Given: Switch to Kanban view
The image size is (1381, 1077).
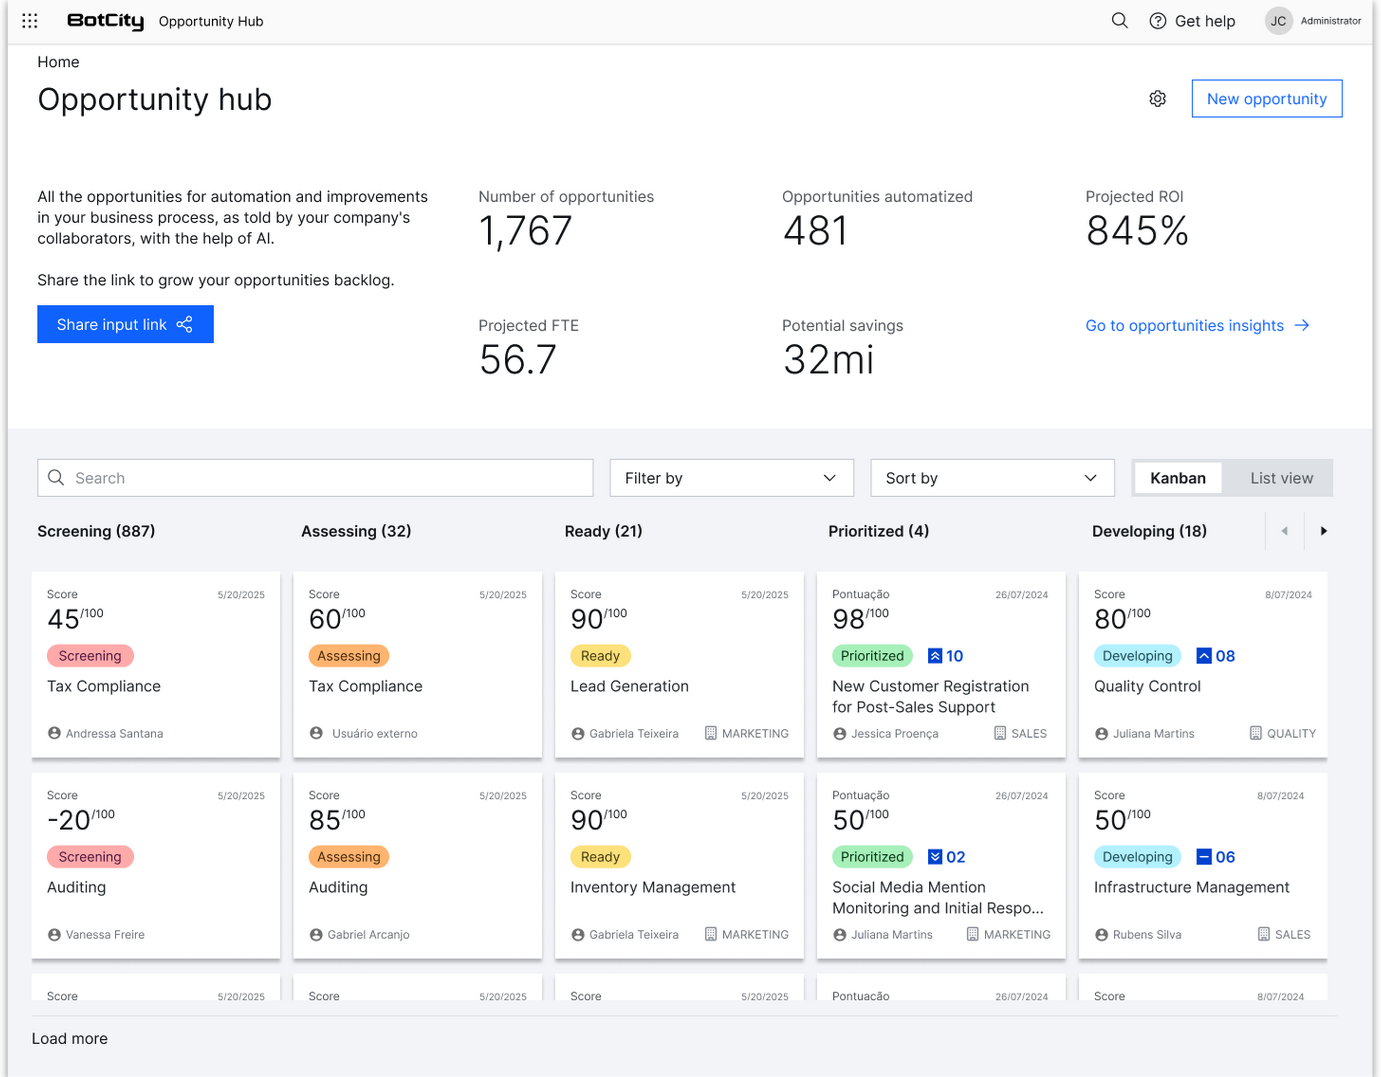Looking at the screenshot, I should tap(1177, 478).
